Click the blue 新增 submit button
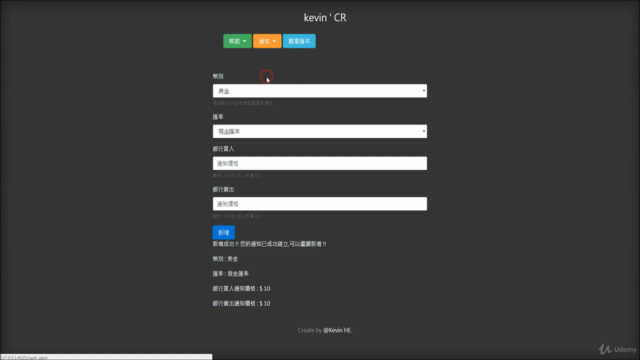640x360 pixels. [x=224, y=232]
